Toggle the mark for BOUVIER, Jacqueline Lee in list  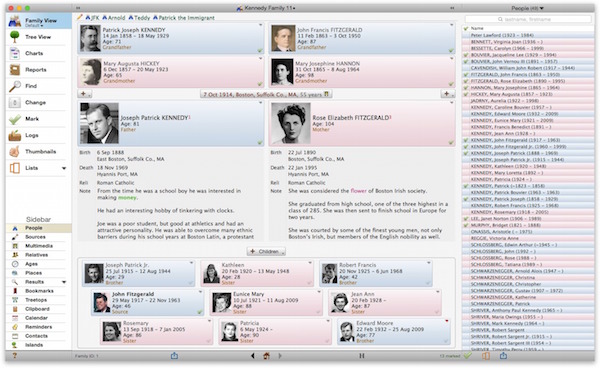click(x=466, y=55)
